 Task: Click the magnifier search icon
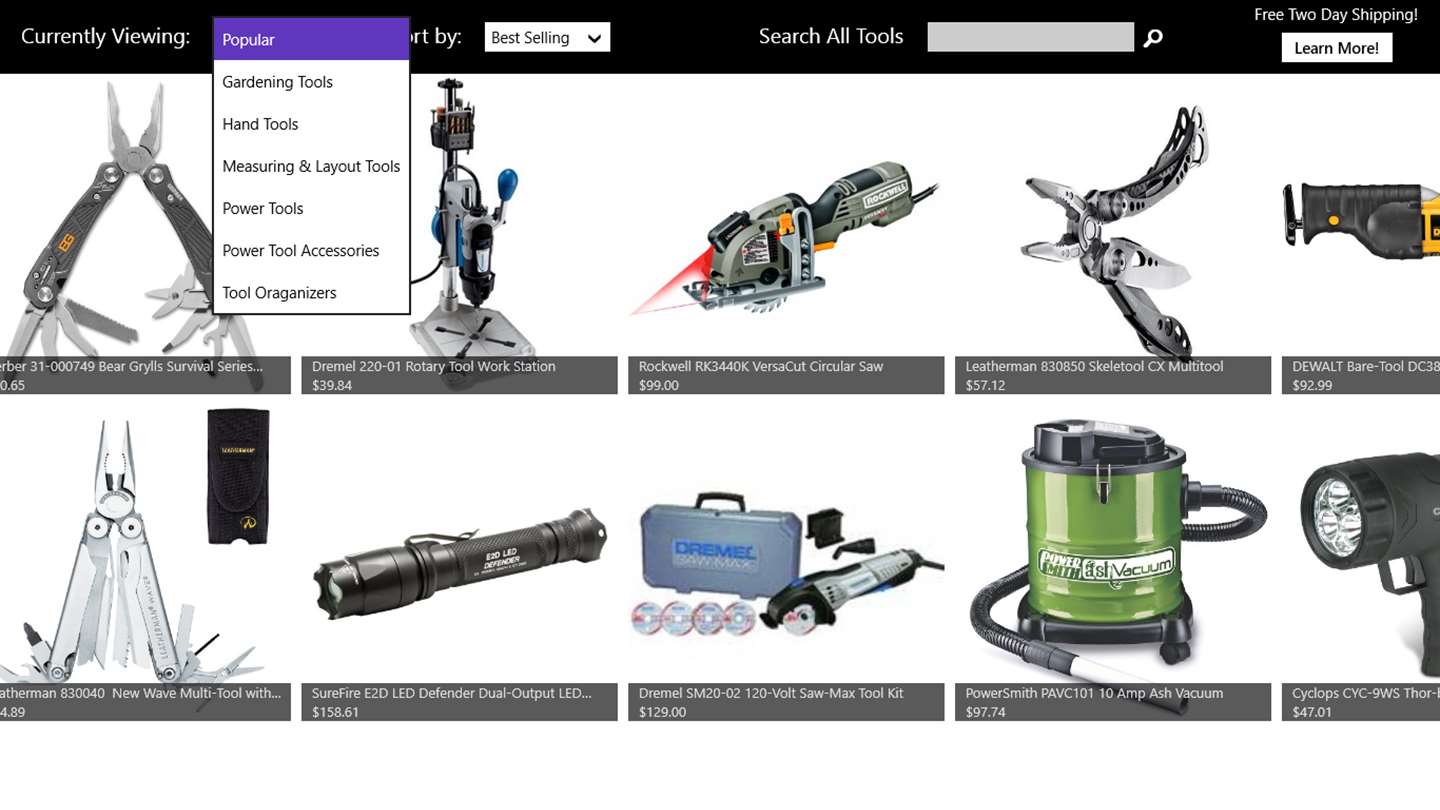click(1153, 38)
